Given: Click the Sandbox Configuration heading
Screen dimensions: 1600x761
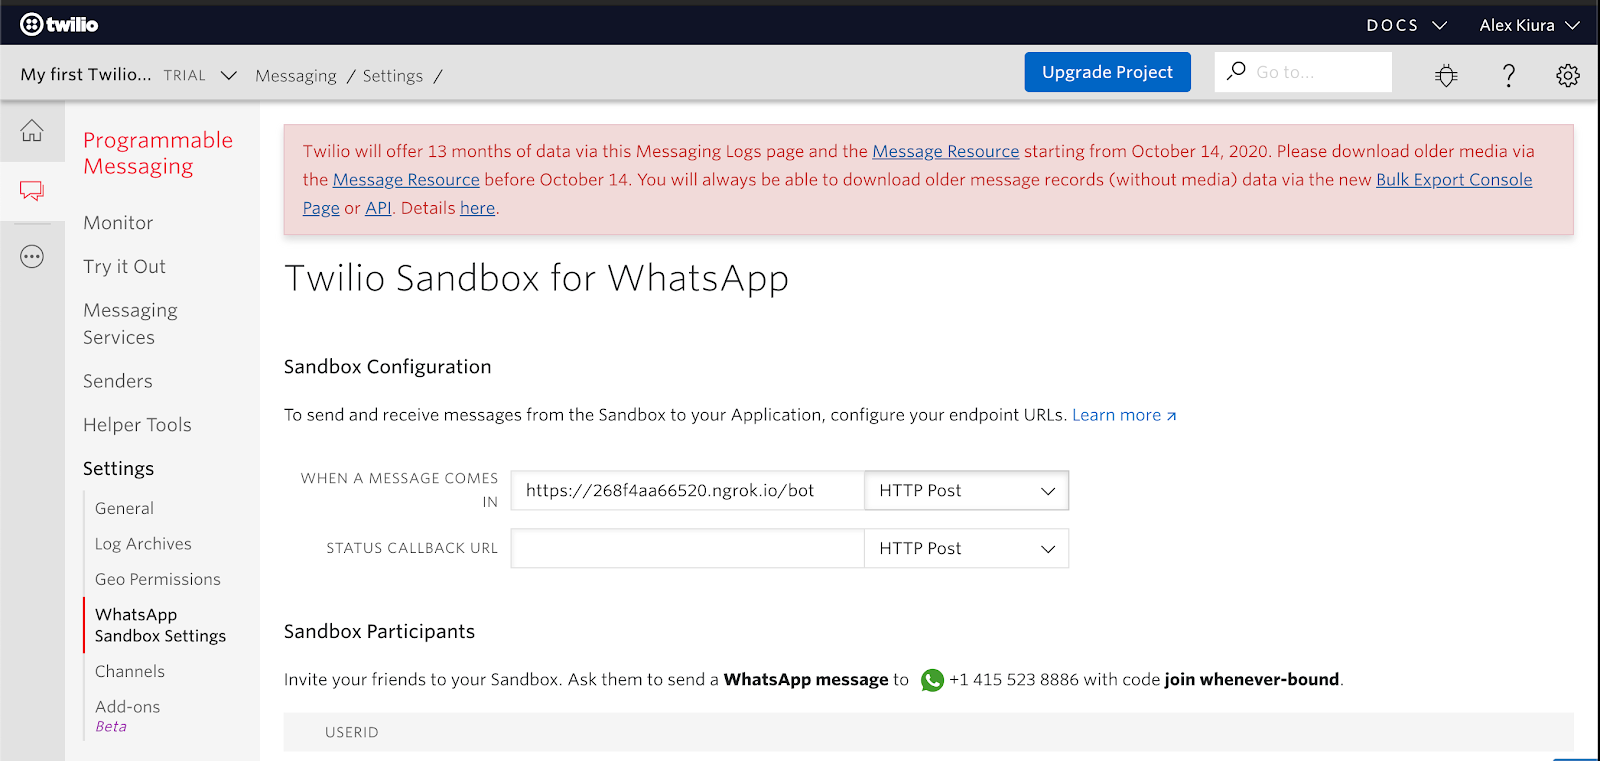Looking at the screenshot, I should (x=387, y=367).
